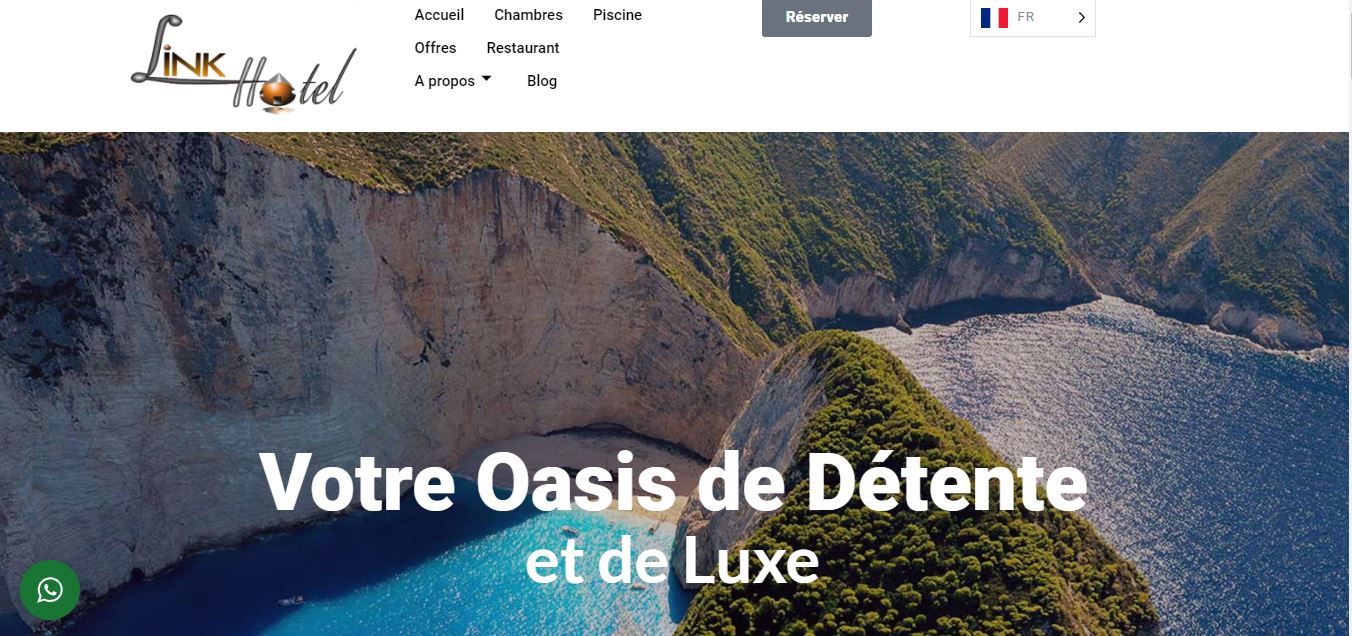Viewport: 1352px width, 636px height.
Task: Click the et de Luxe subtitle
Action: pos(672,563)
